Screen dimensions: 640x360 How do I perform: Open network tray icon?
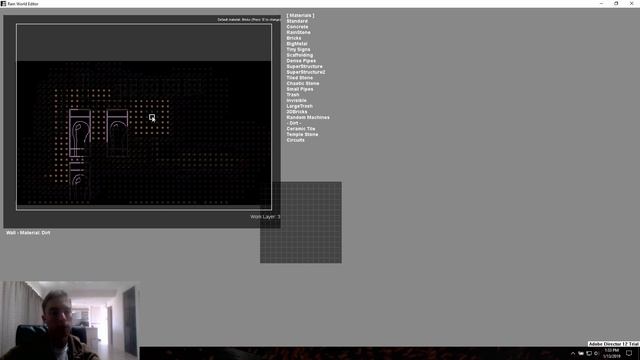(x=589, y=353)
